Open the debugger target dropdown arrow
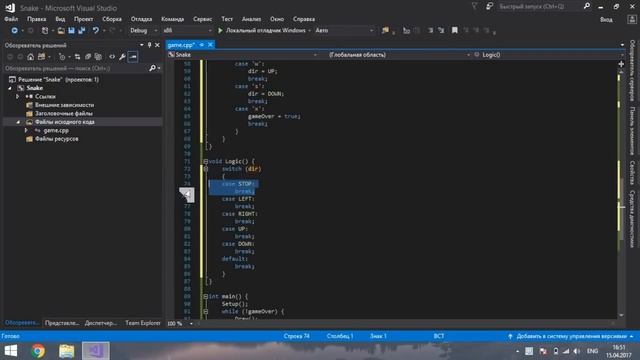Screen dimensions: 640x360 click(309, 31)
